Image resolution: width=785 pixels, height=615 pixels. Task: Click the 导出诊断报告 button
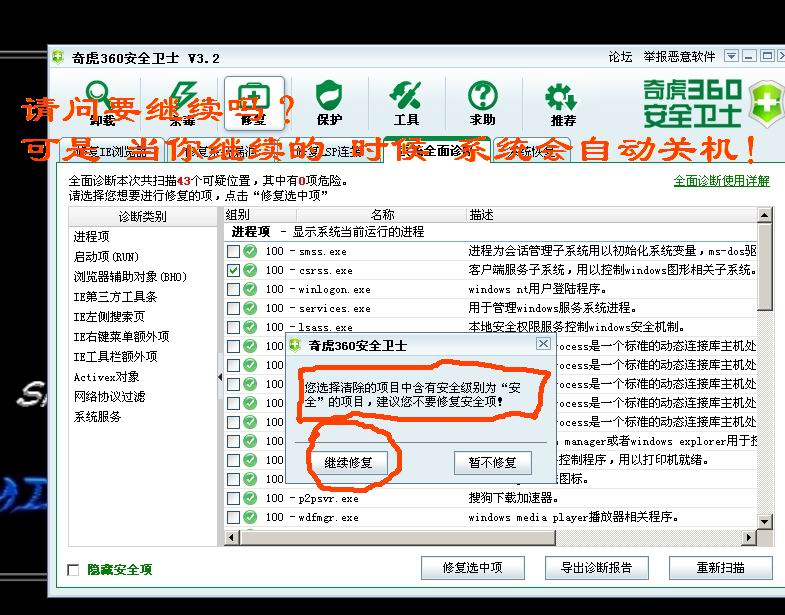[x=597, y=567]
